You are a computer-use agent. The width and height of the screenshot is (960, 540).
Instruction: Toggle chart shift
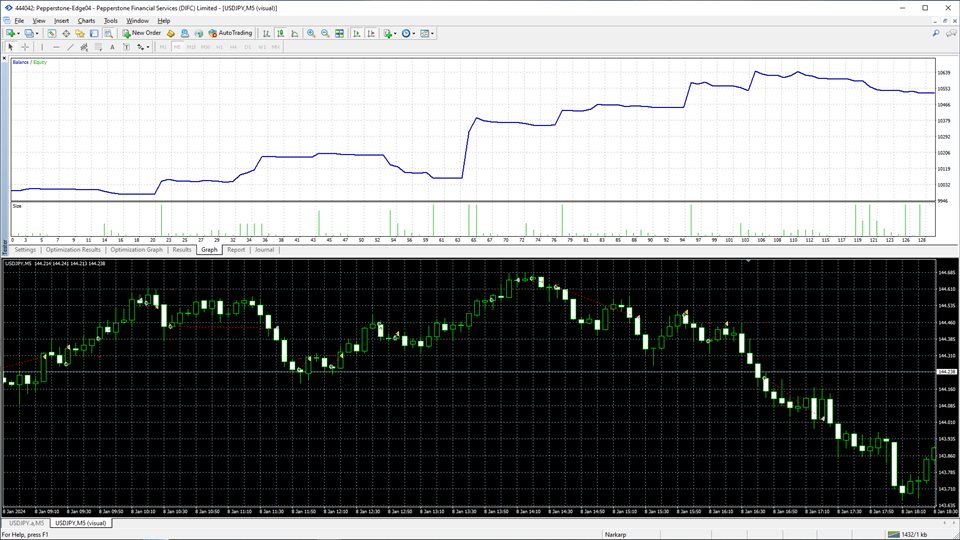(x=371, y=33)
